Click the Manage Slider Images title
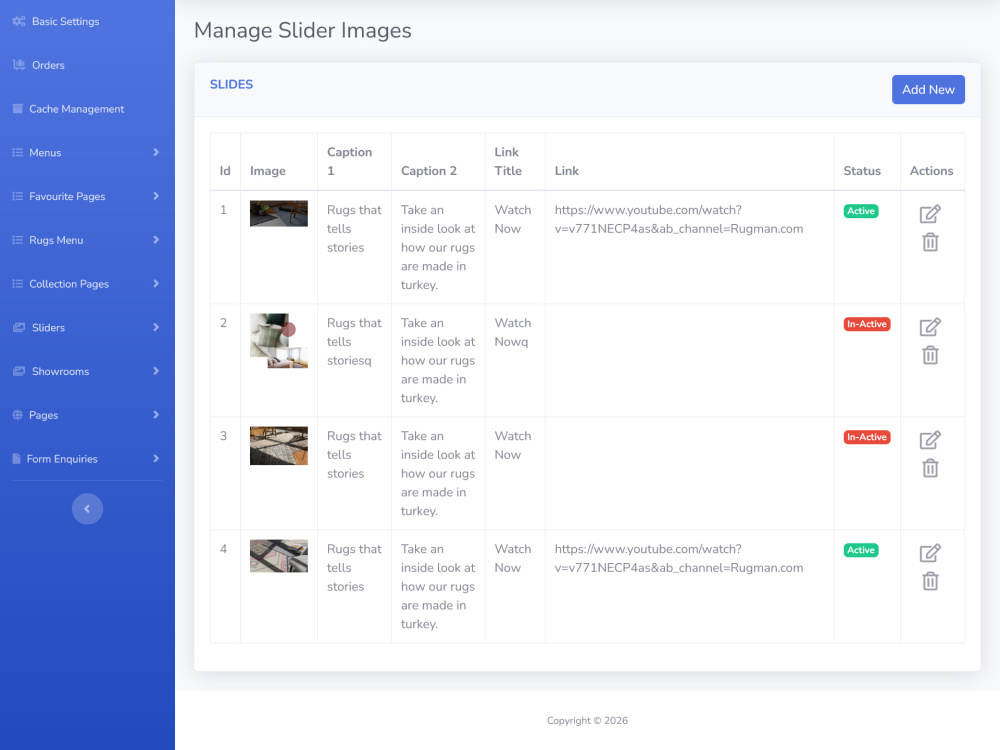The width and height of the screenshot is (1000, 750). coord(303,31)
